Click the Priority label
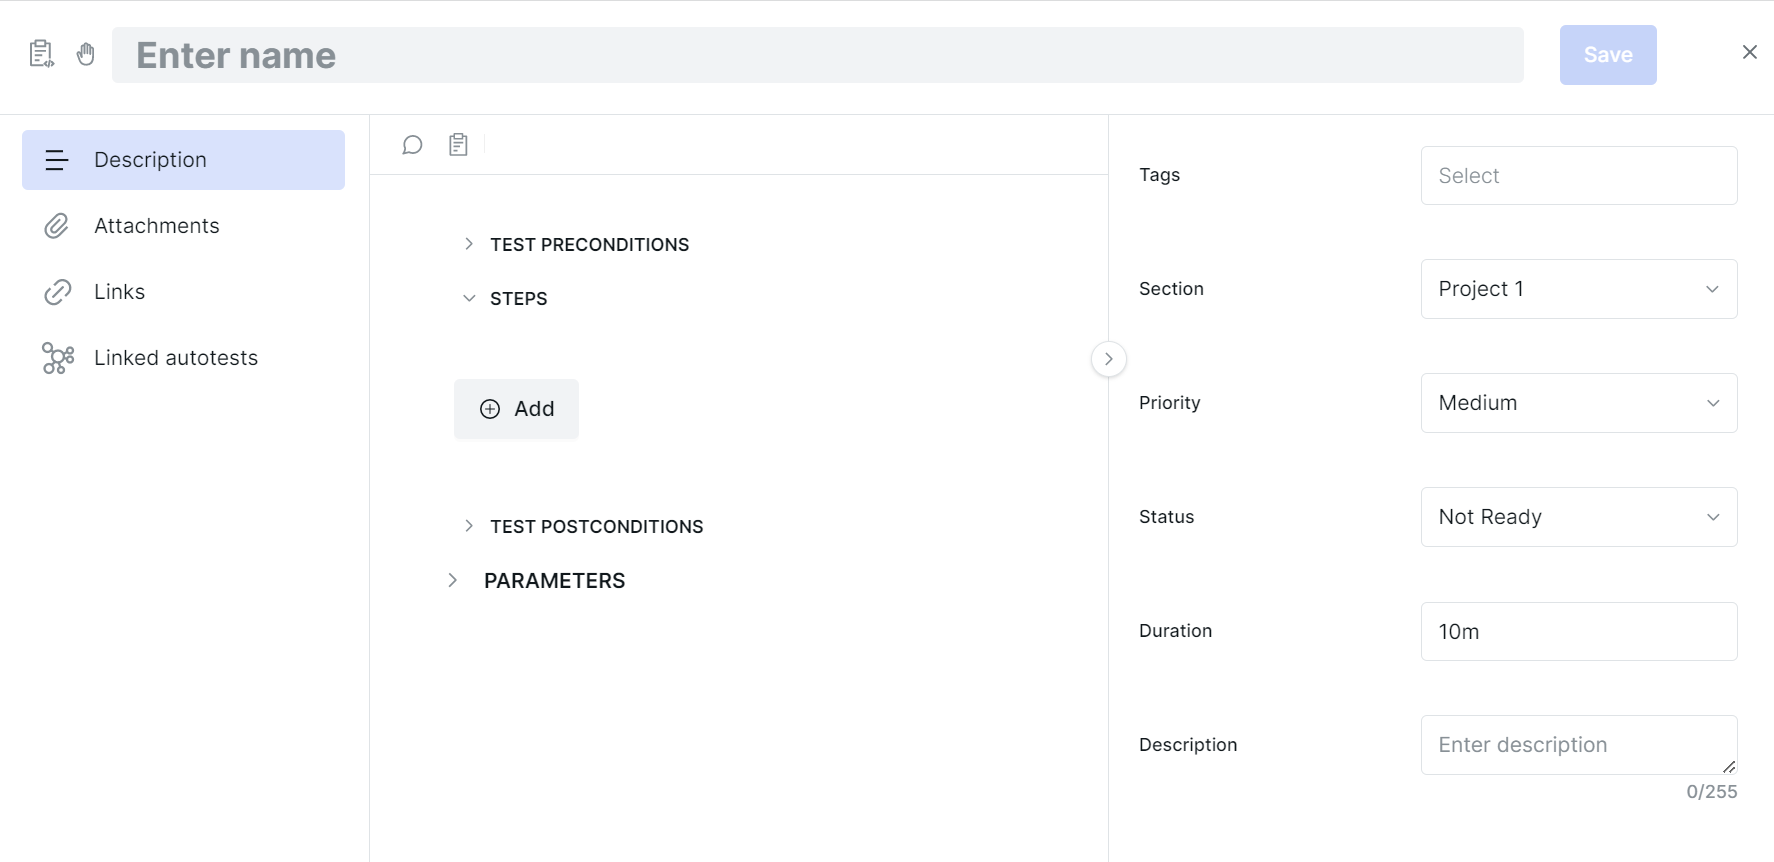The image size is (1774, 862). (1169, 403)
